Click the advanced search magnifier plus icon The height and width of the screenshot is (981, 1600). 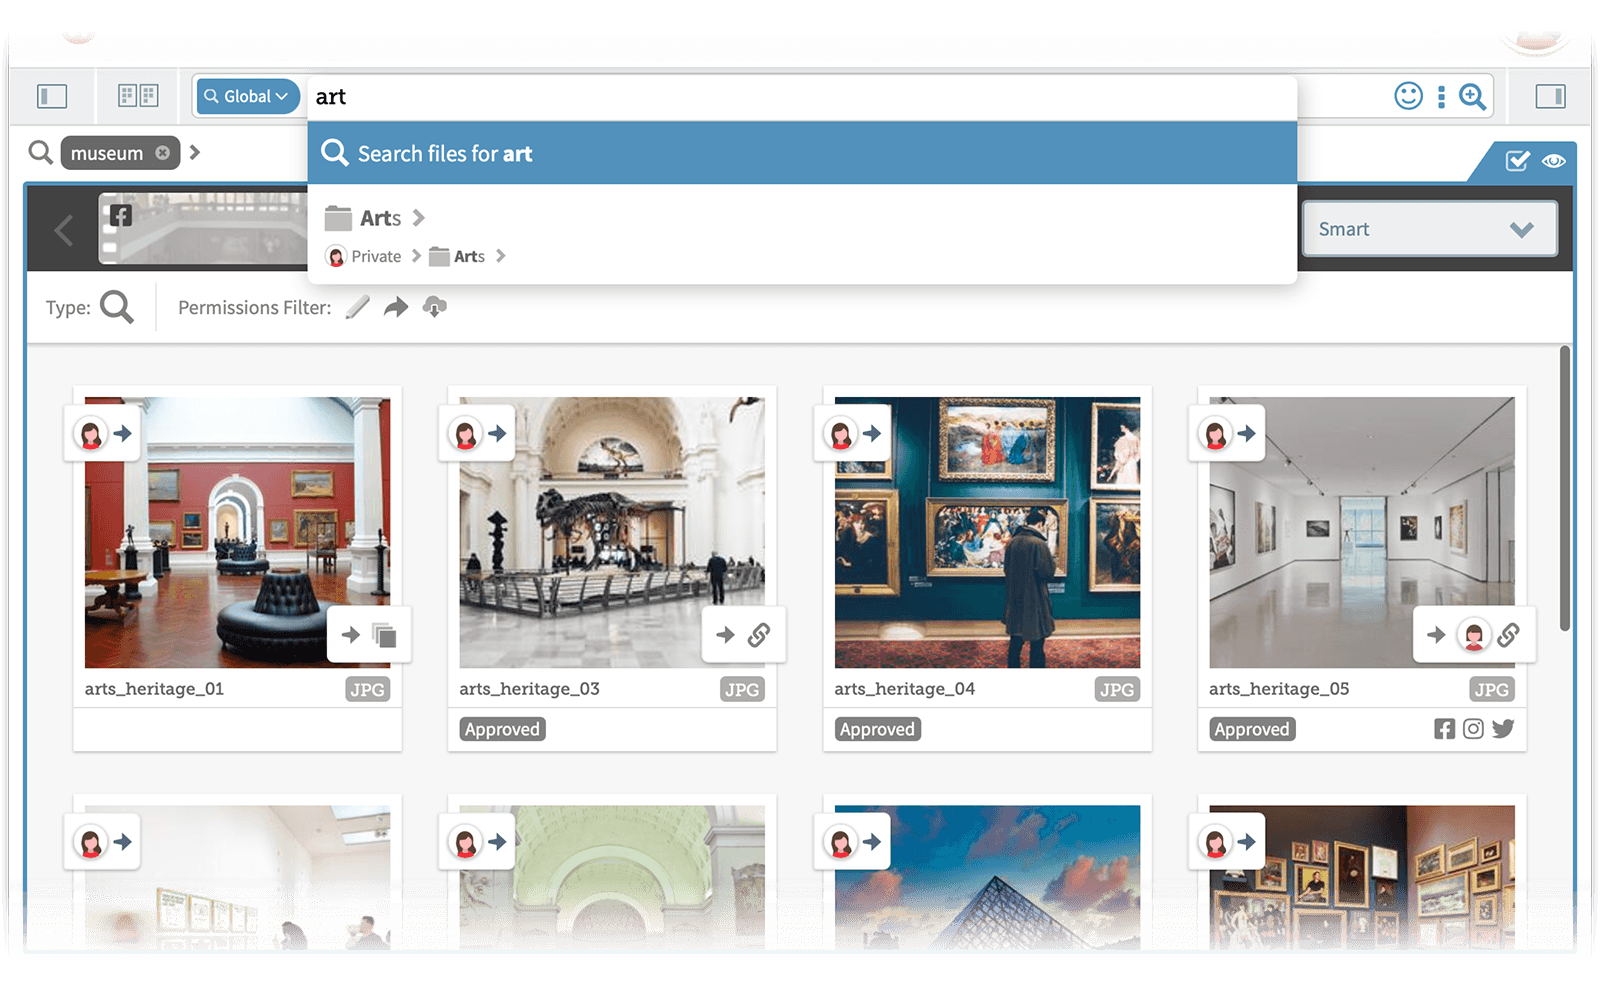point(1472,96)
